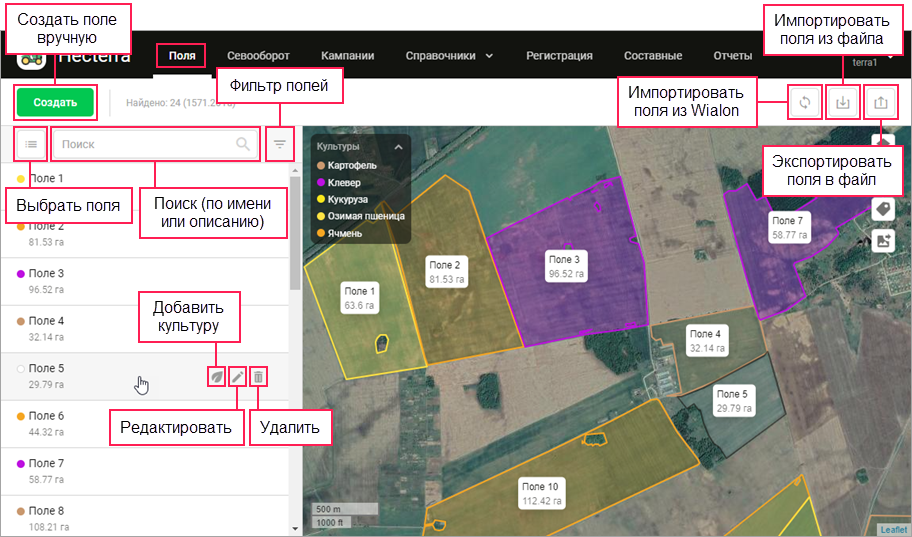Viewport: 912px width, 537px height.
Task: Collapse the Культуры legend chevron
Action: (x=398, y=147)
